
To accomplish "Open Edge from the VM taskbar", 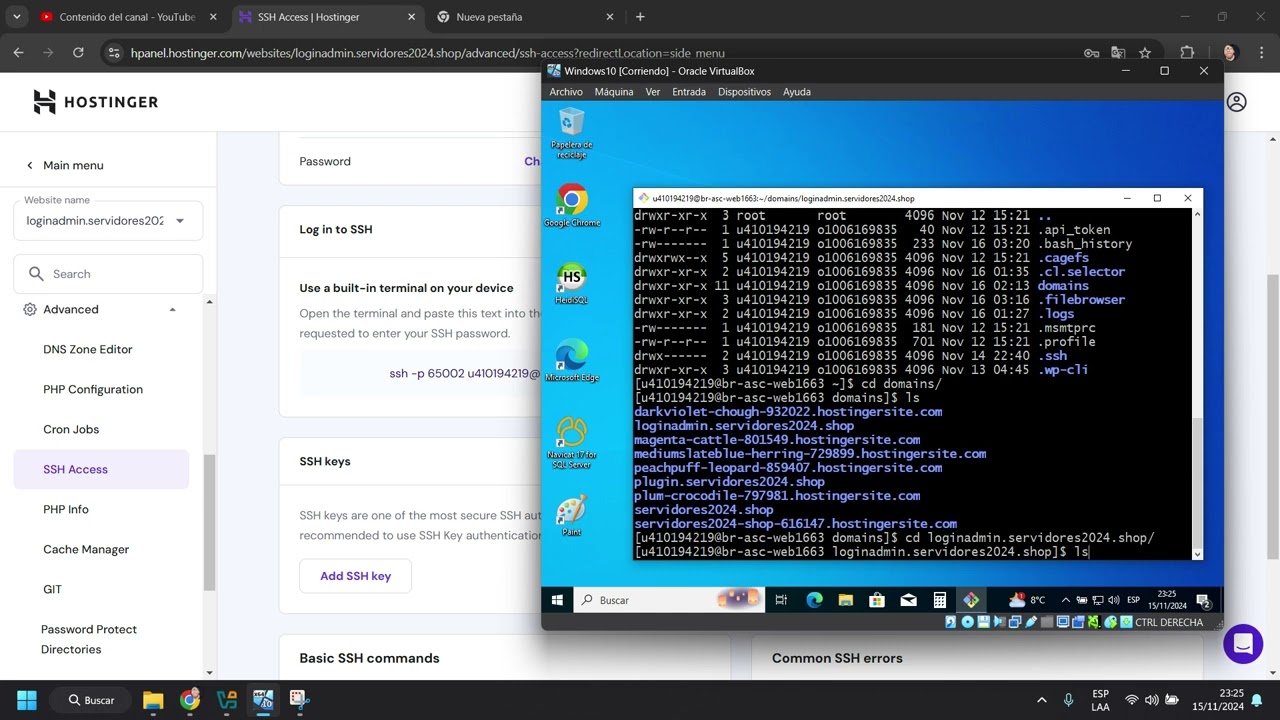I will (814, 600).
